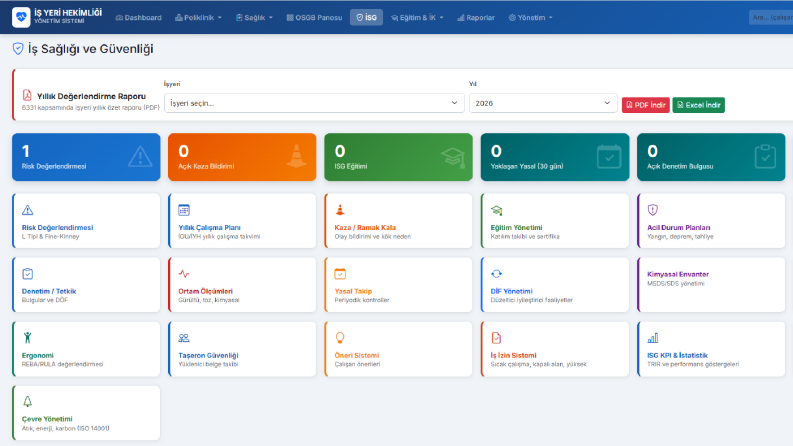Click the Öneri Sistemi lightbulb icon
The height and width of the screenshot is (446, 793).
(340, 338)
